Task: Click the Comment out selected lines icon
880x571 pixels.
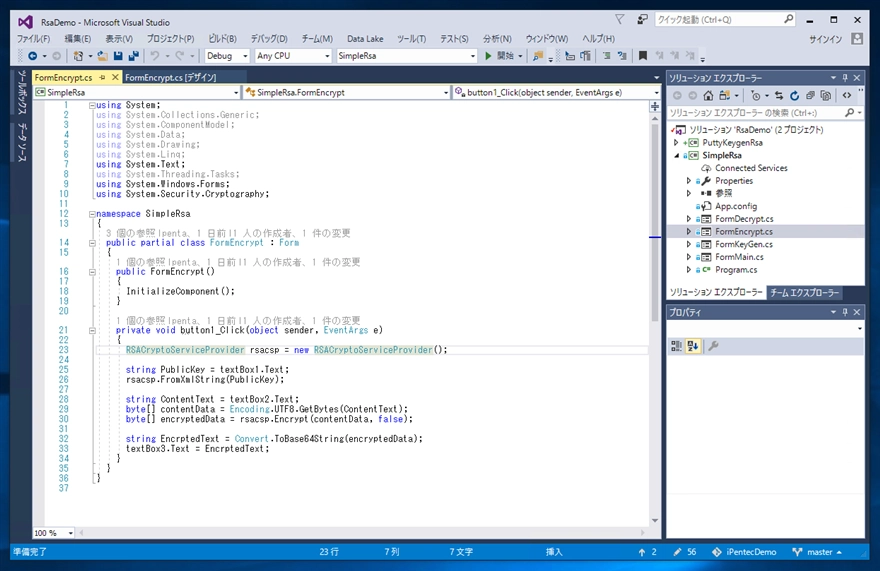Action: [606, 56]
